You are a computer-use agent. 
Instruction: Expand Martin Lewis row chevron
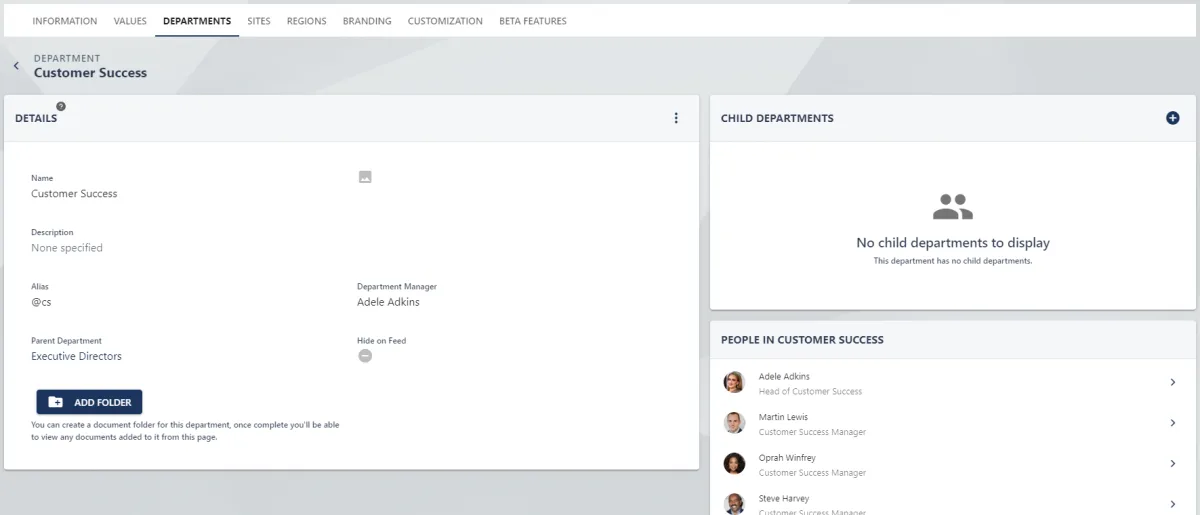point(1173,423)
